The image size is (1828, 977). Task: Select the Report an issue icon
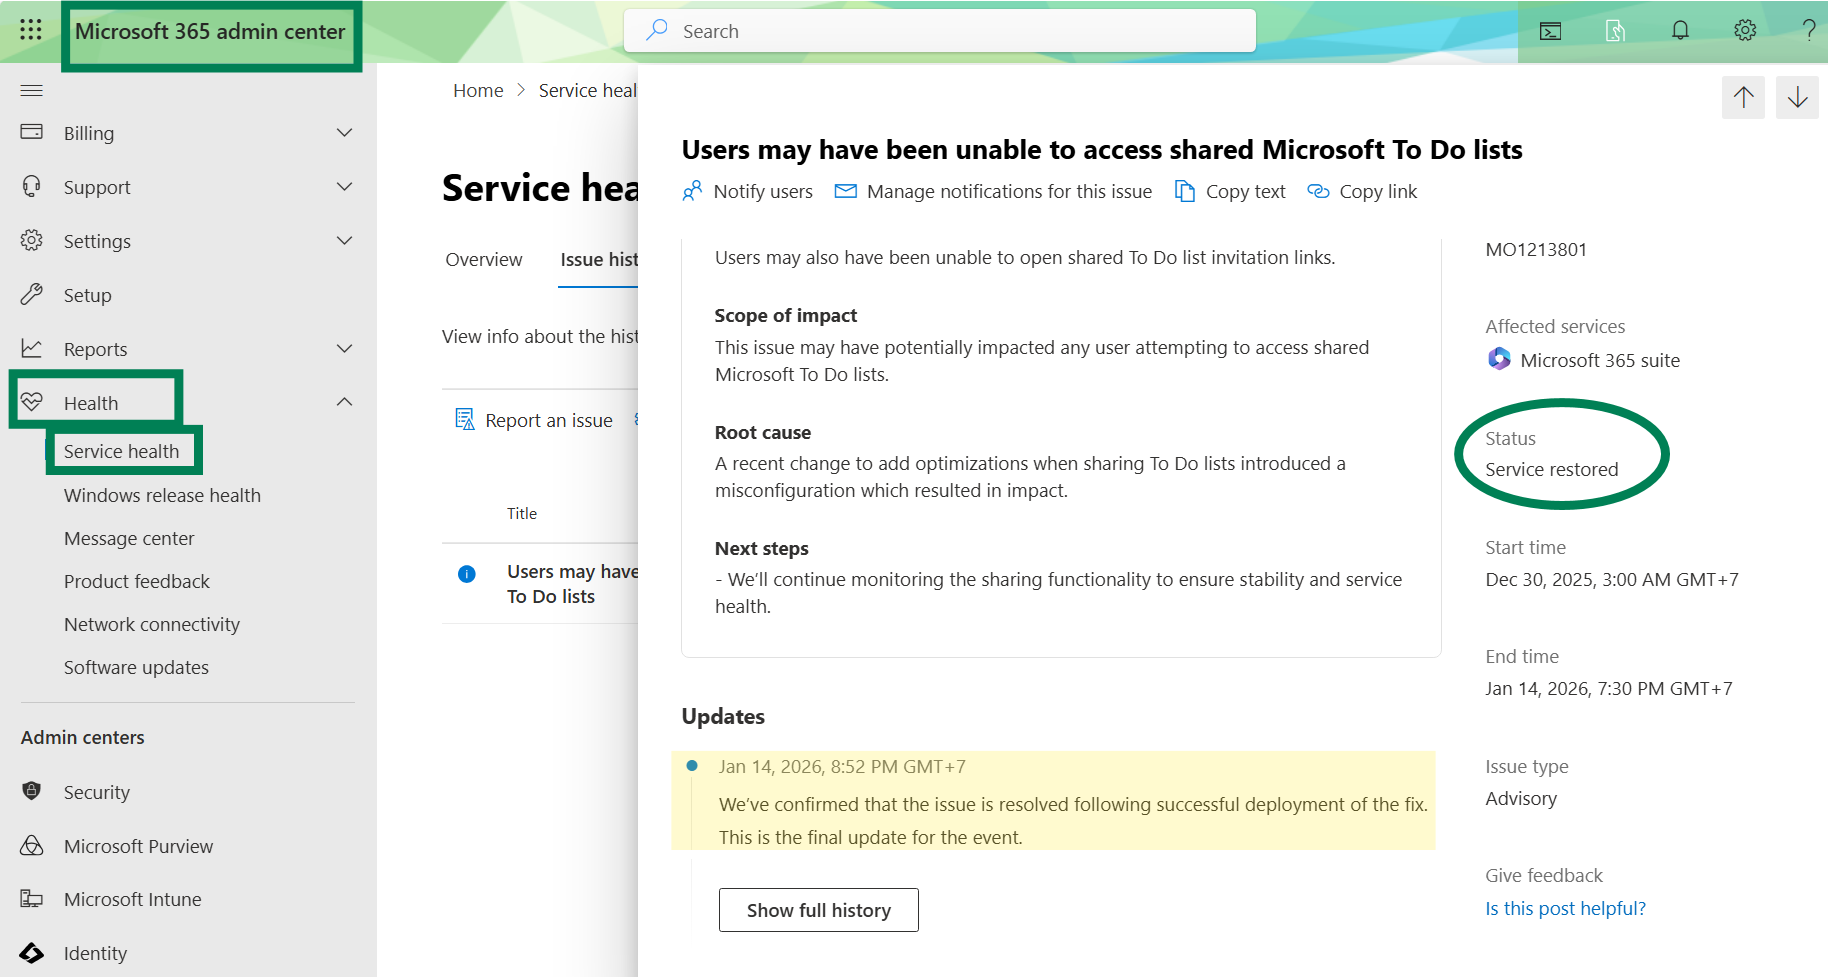coord(464,419)
